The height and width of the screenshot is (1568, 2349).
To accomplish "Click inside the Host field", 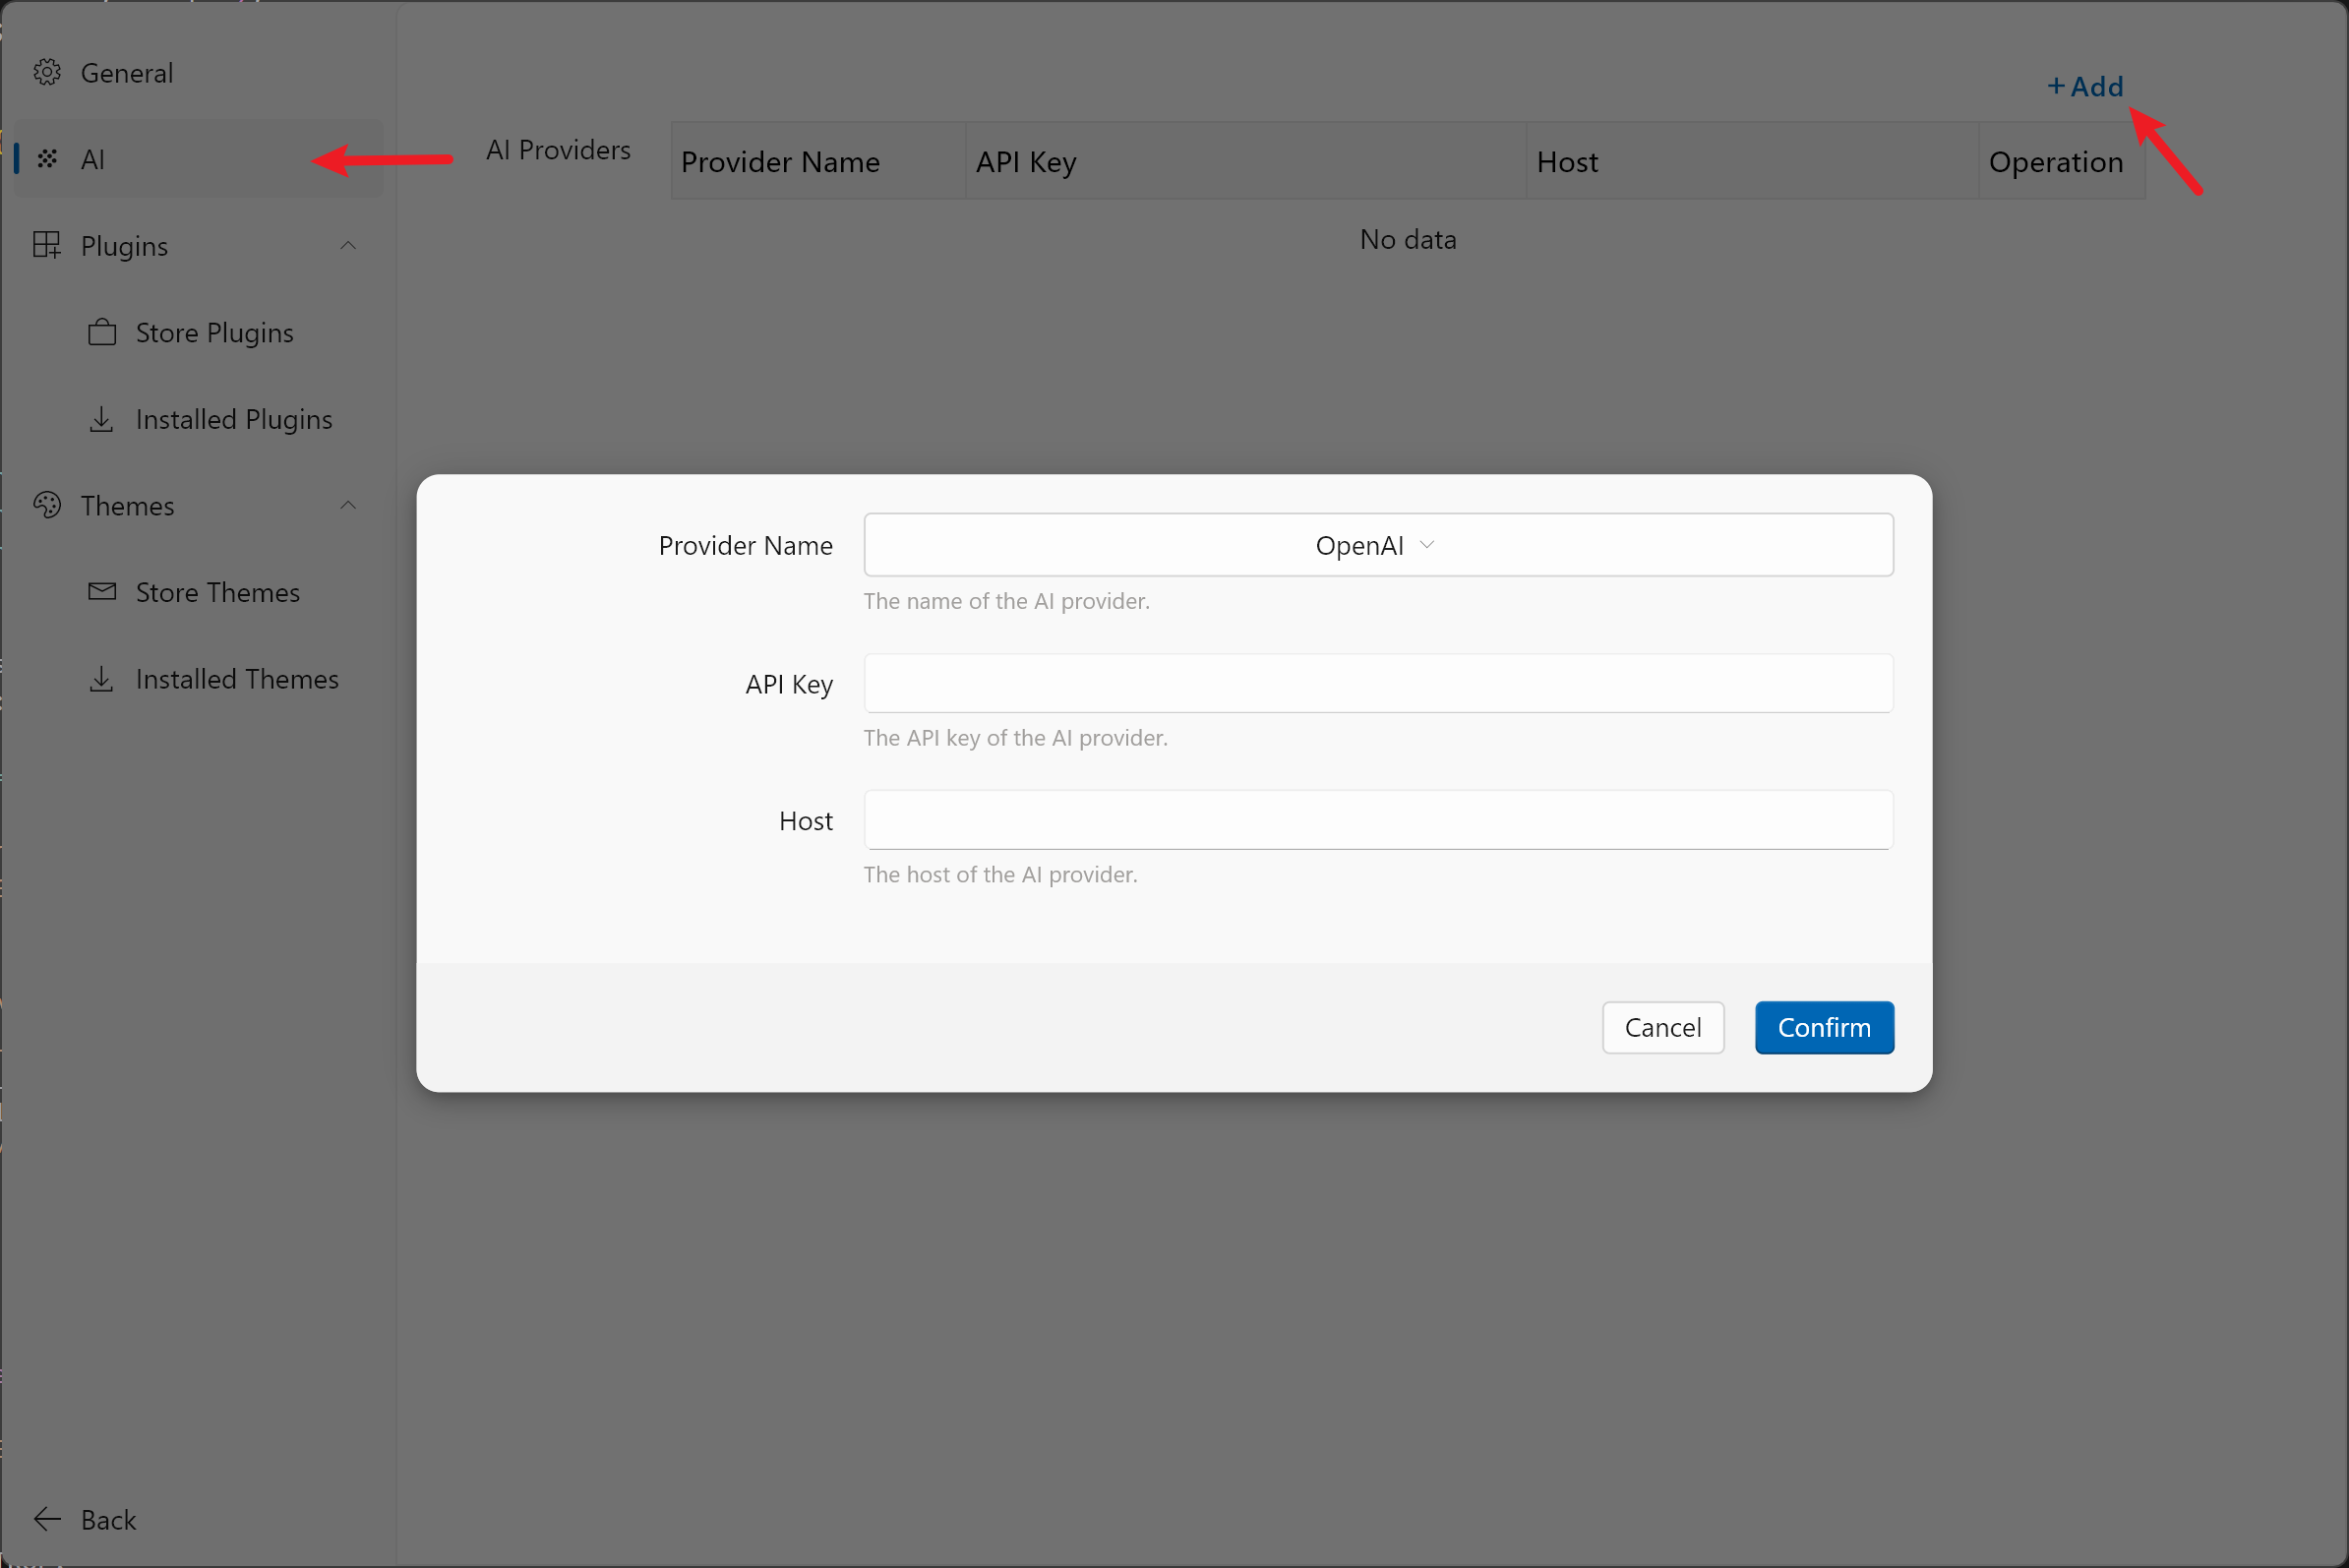I will pos(1376,819).
